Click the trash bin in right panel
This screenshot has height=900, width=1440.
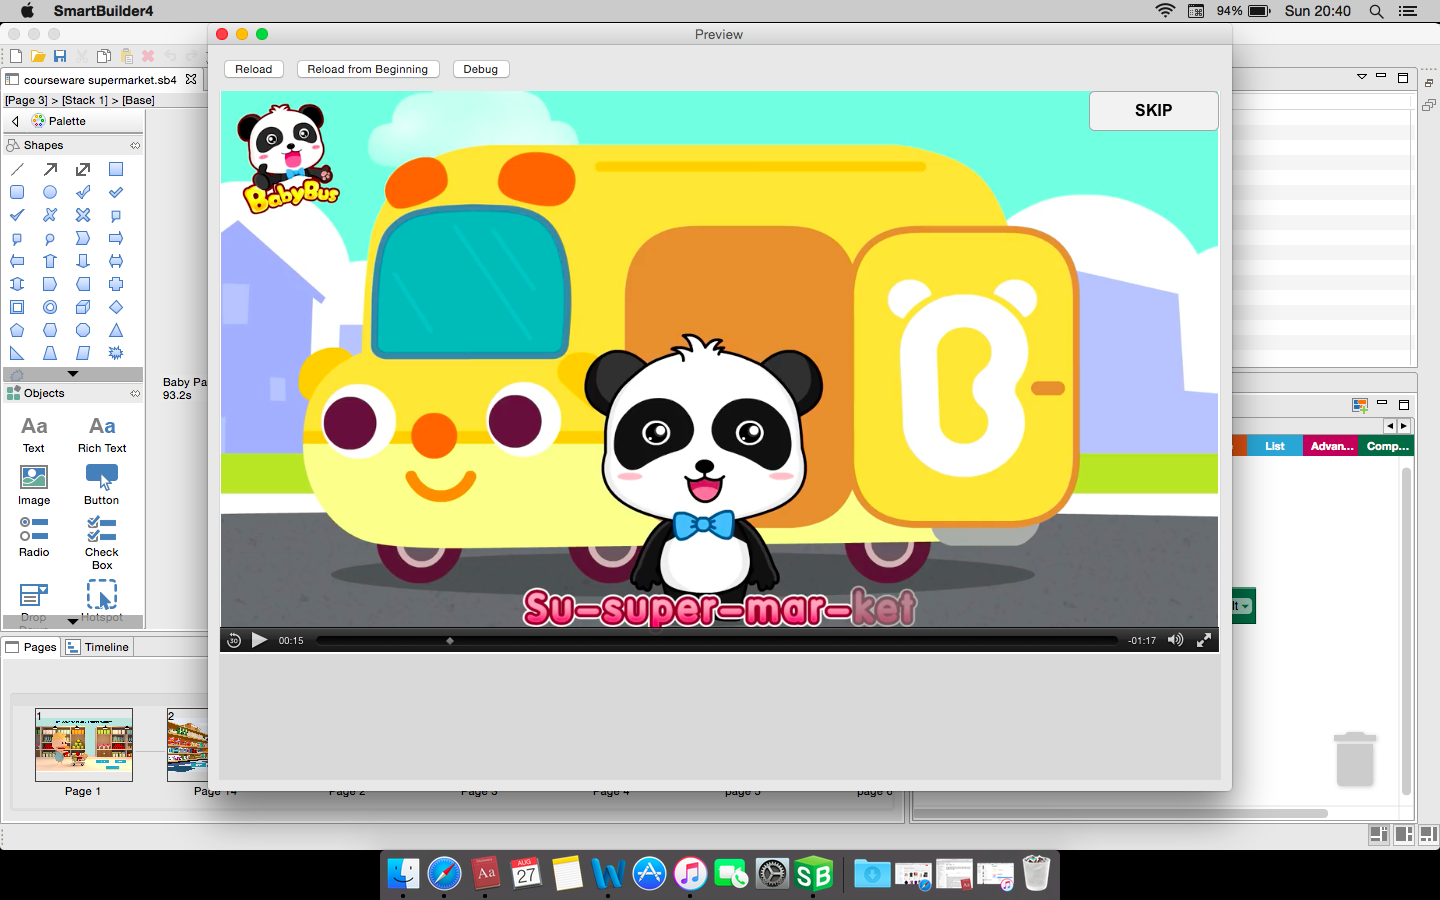(1355, 759)
